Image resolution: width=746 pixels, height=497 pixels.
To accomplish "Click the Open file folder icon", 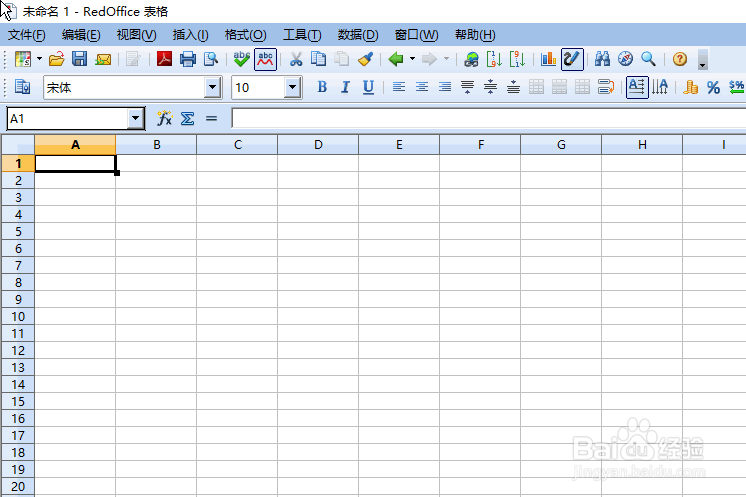I will tap(56, 59).
